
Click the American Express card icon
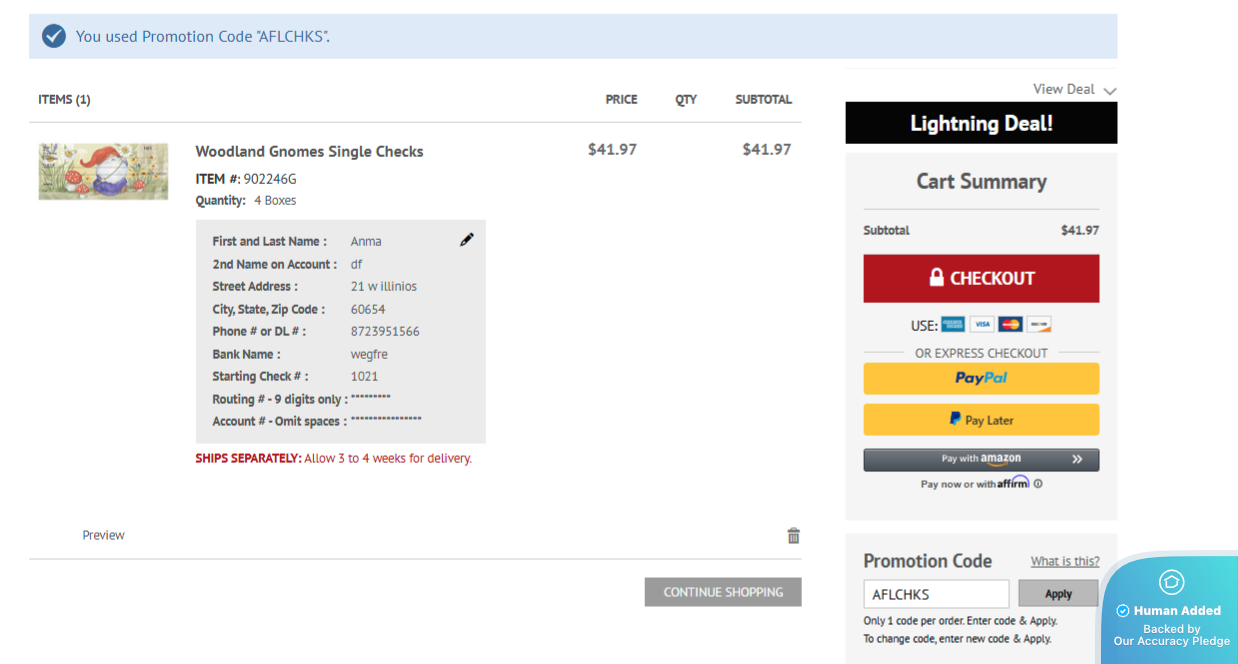(953, 325)
